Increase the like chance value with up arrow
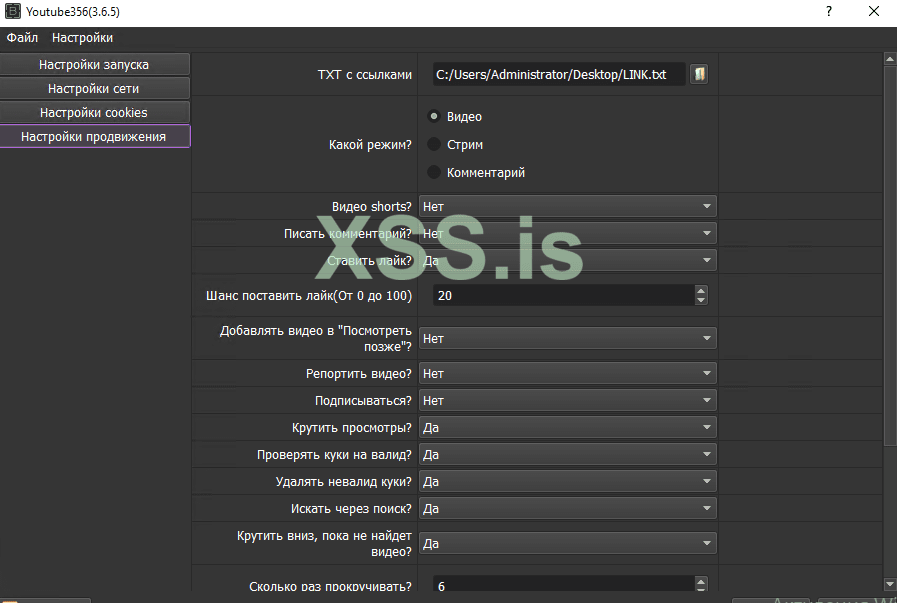897x603 pixels. pyautogui.click(x=701, y=291)
